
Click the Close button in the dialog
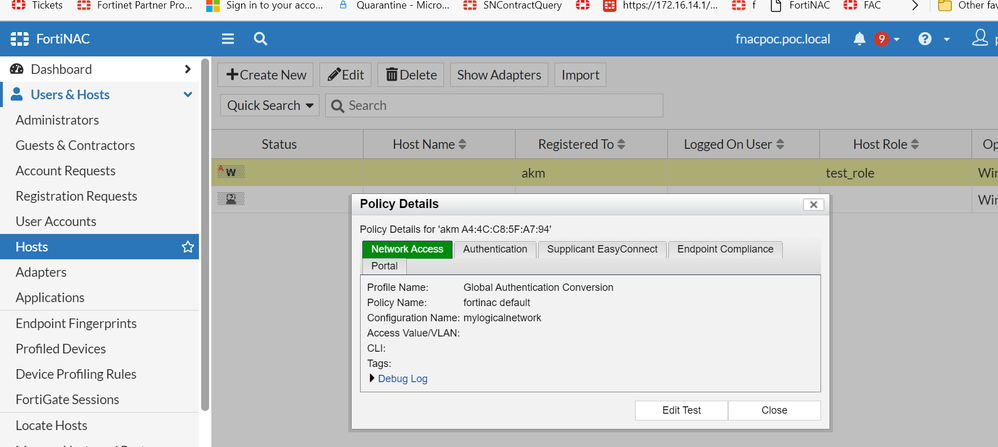(775, 410)
